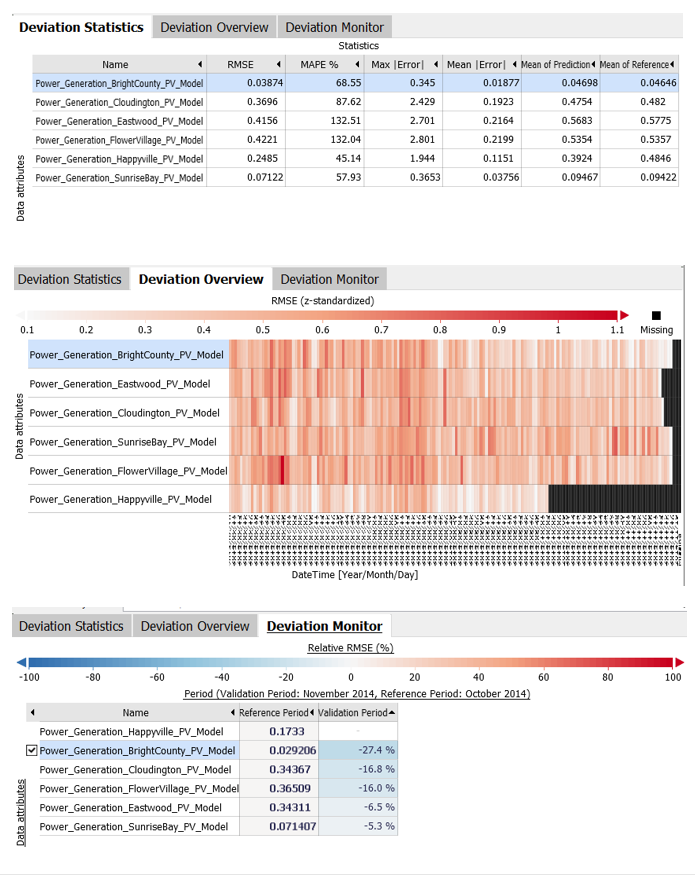Image resolution: width=695 pixels, height=875 pixels.
Task: Switch to Deviation Monitor tab above Statistics table
Action: [x=334, y=27]
